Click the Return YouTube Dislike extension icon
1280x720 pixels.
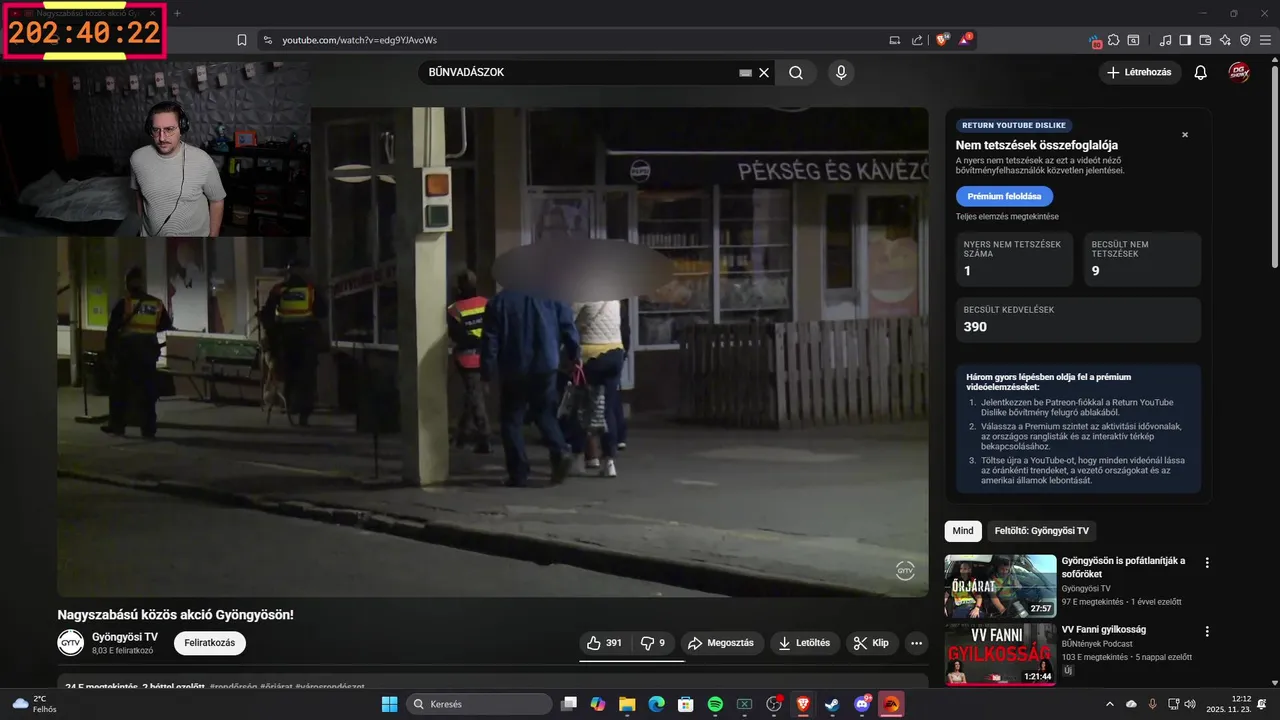(x=1097, y=41)
